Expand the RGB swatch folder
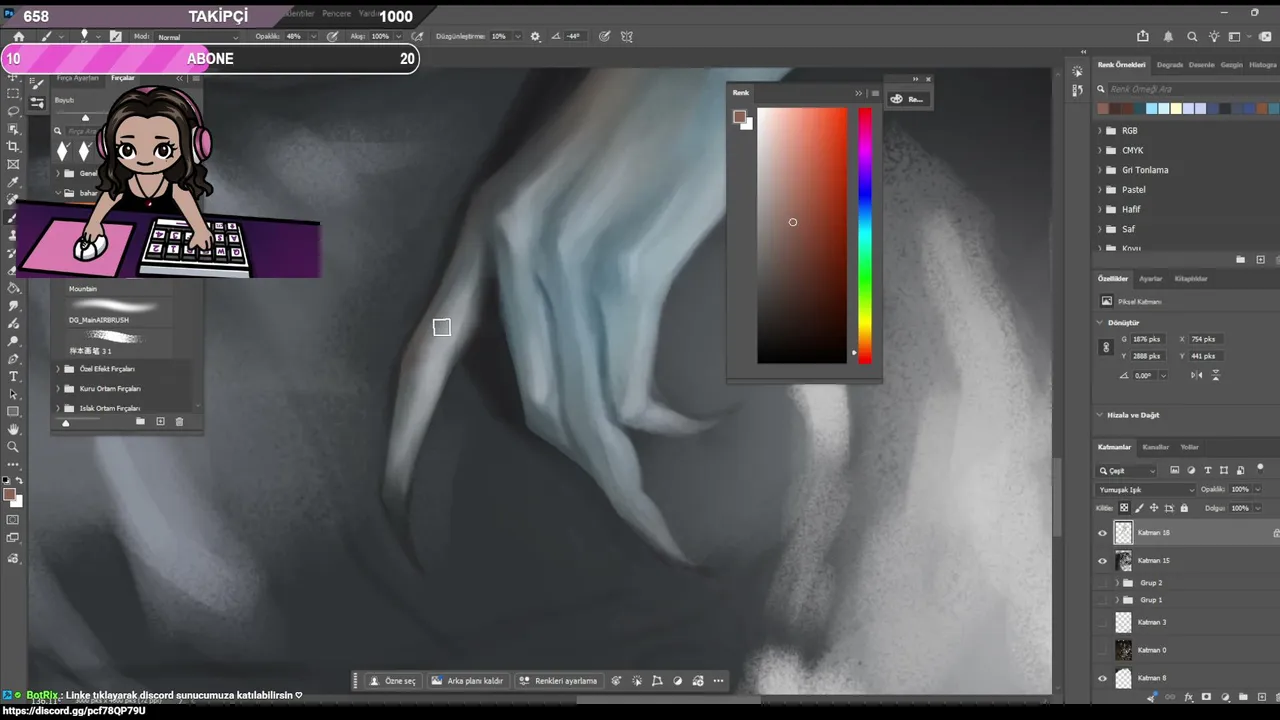This screenshot has width=1280, height=720. click(1100, 131)
